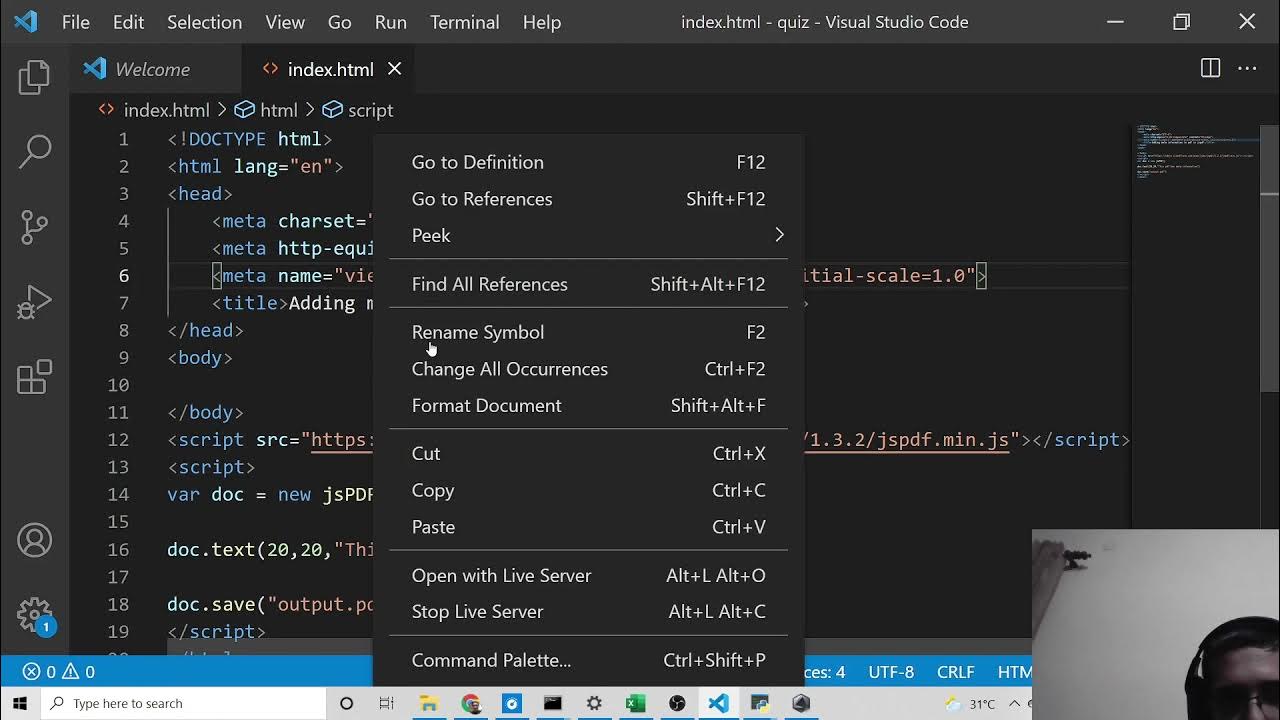Change the CRLF line ending setting

click(x=955, y=672)
